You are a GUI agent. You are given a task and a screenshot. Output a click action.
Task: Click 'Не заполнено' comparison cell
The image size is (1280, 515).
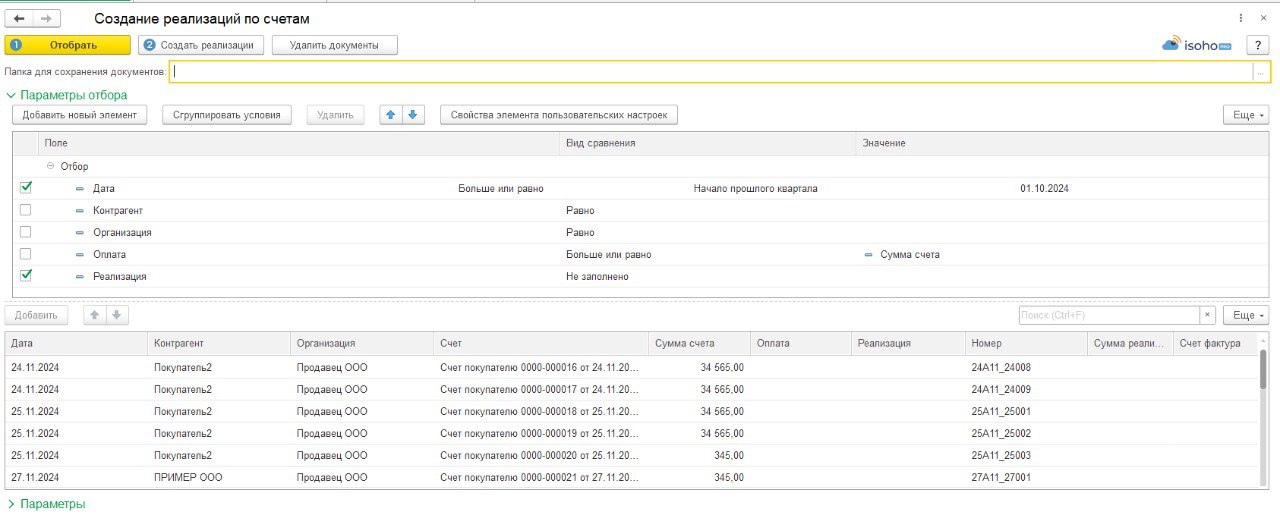tap(597, 276)
